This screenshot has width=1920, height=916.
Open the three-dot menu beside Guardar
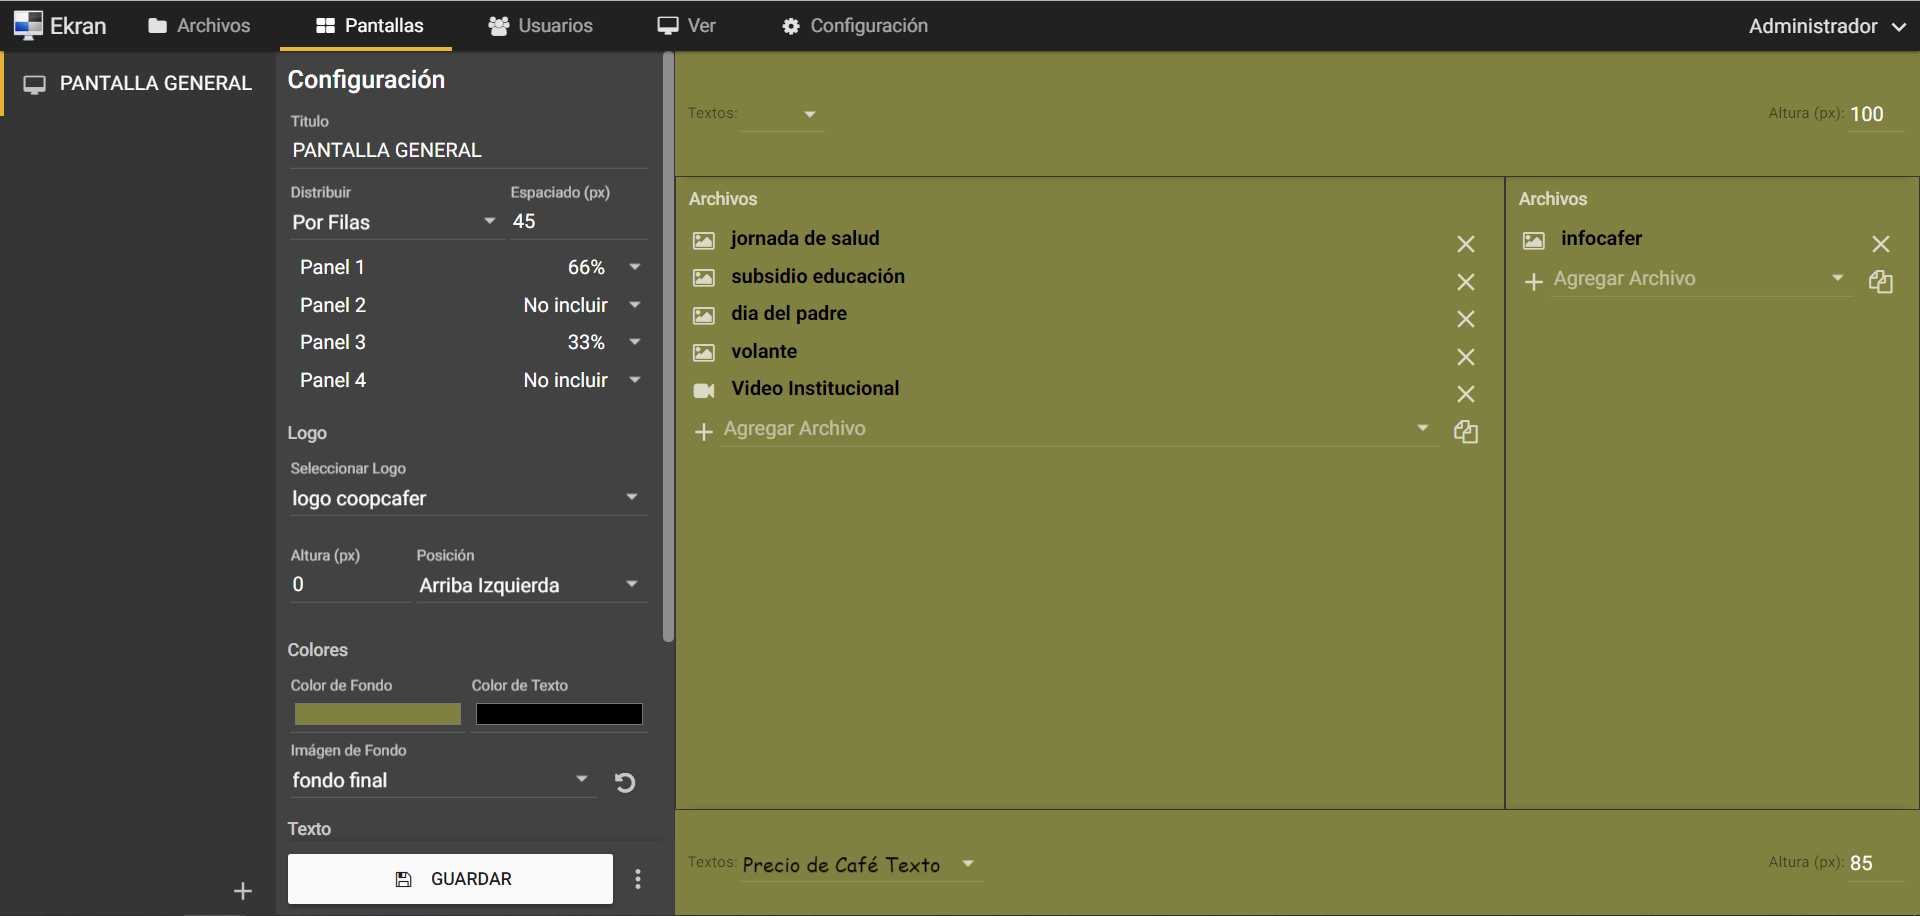[x=638, y=879]
